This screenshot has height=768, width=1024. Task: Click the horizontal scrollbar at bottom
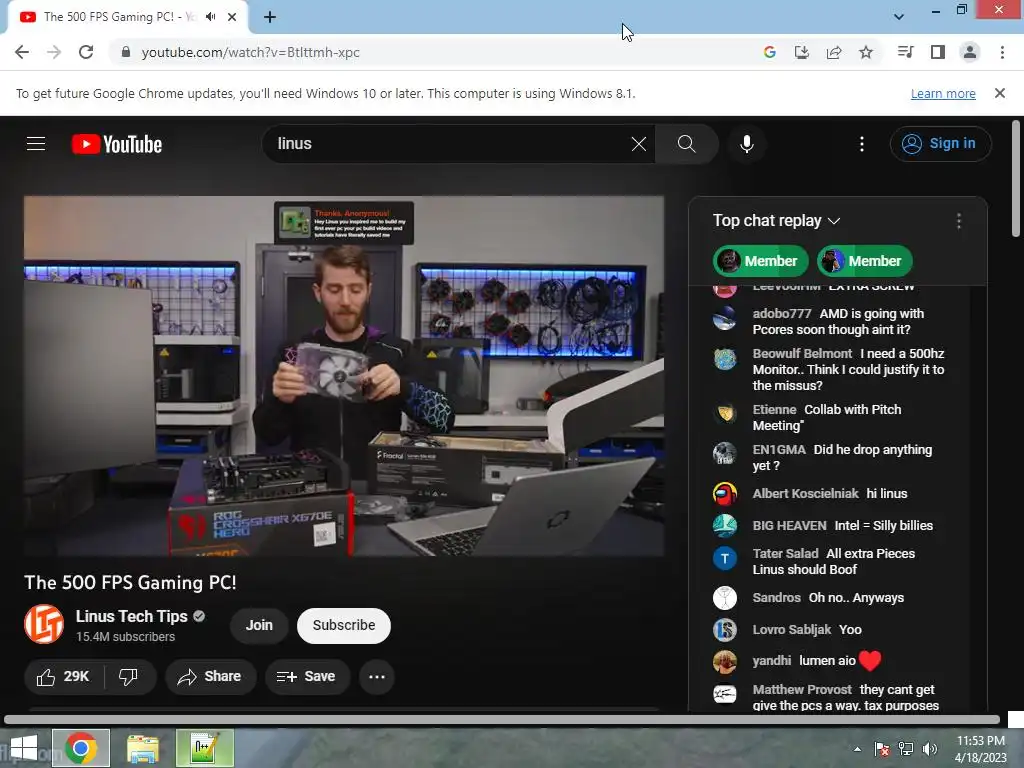click(x=502, y=719)
